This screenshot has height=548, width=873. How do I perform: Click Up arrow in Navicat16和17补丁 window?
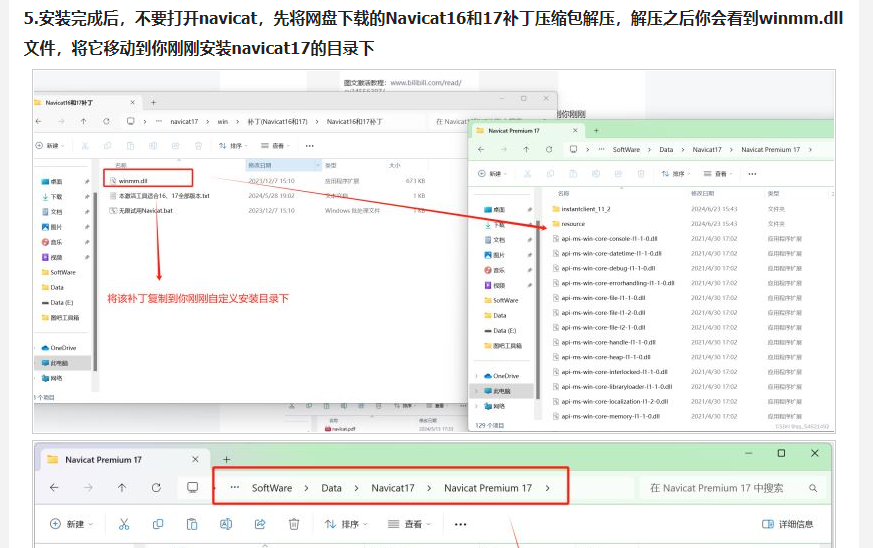84,121
